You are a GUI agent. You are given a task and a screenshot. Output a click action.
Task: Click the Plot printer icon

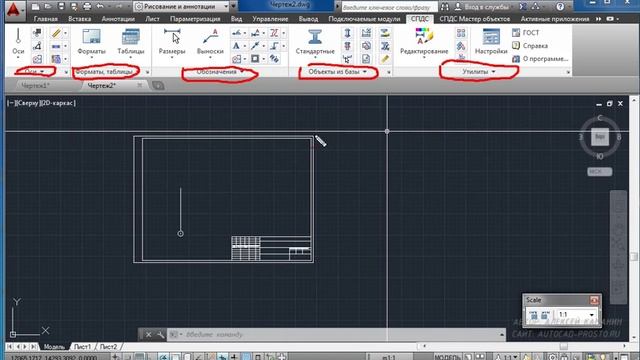[87, 7]
